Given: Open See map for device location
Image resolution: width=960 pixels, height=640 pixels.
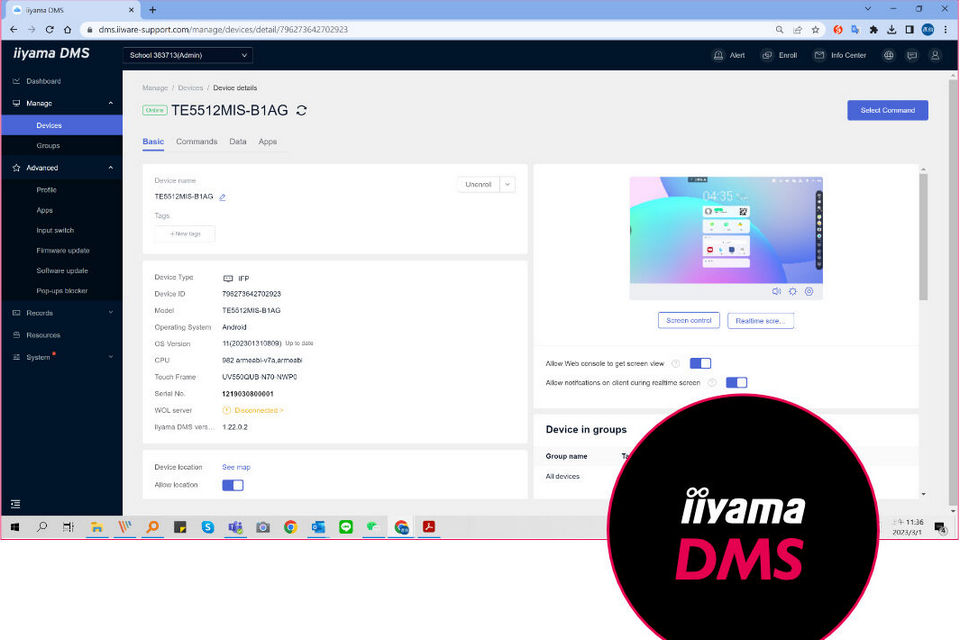Looking at the screenshot, I should coord(236,467).
